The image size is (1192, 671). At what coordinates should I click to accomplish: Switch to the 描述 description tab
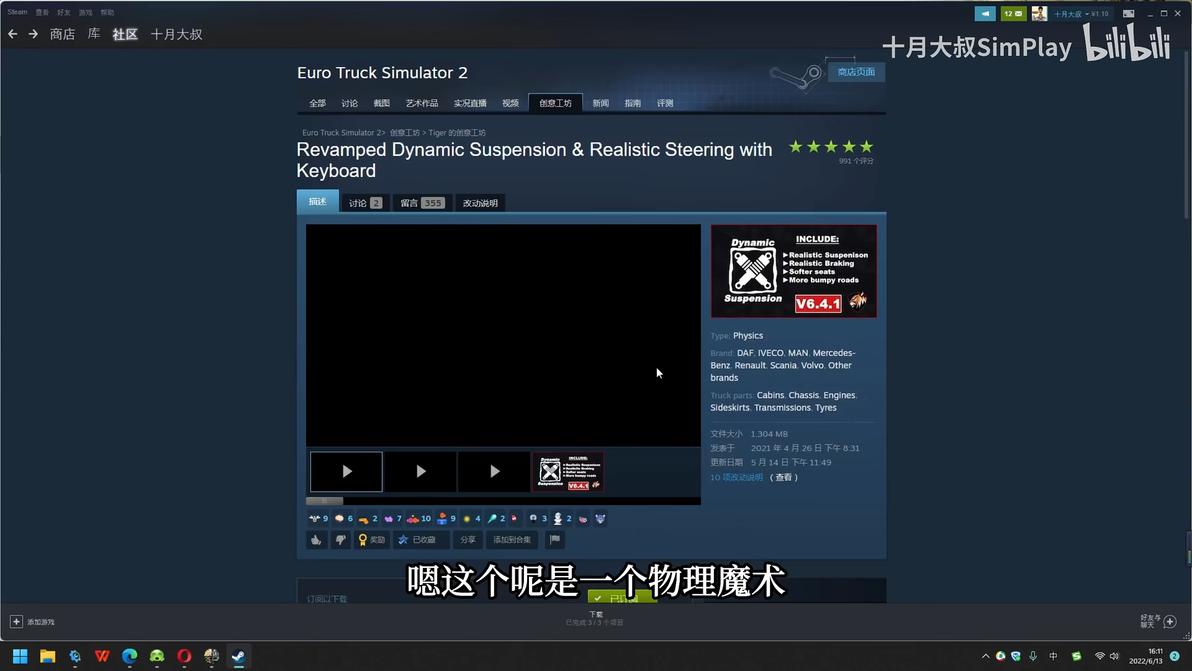[x=318, y=201]
